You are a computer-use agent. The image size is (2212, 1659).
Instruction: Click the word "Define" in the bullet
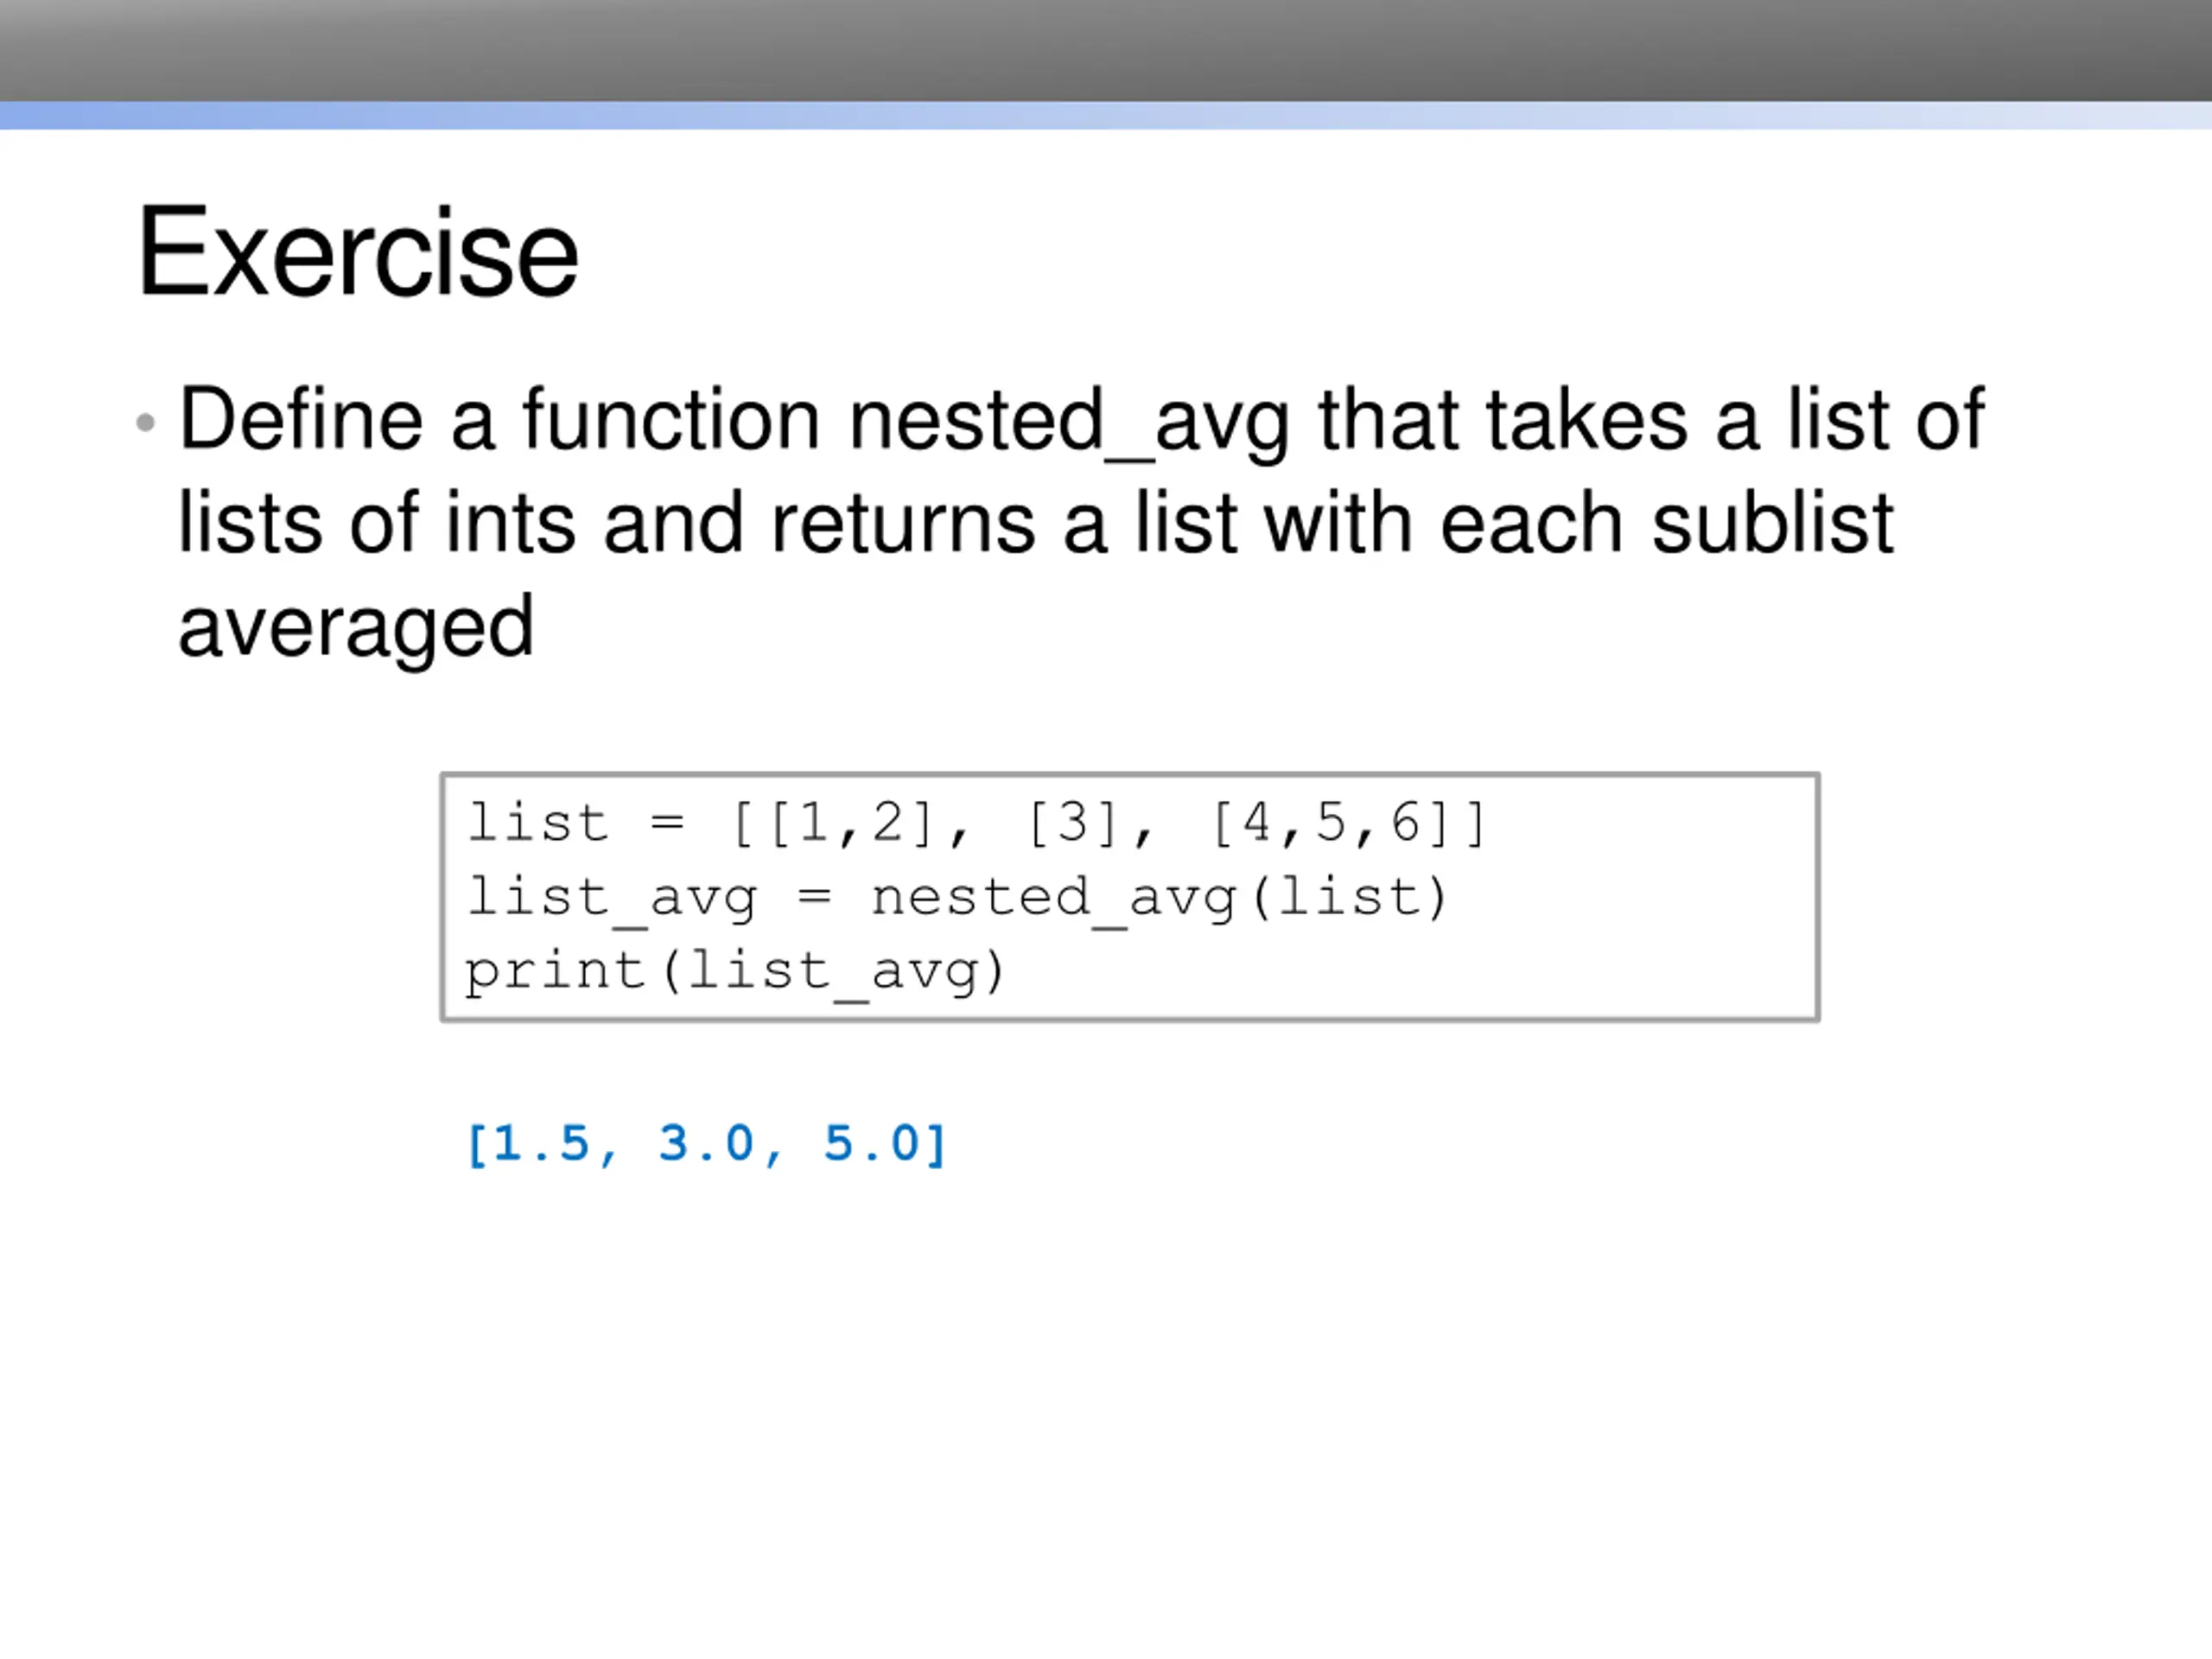[x=300, y=421]
